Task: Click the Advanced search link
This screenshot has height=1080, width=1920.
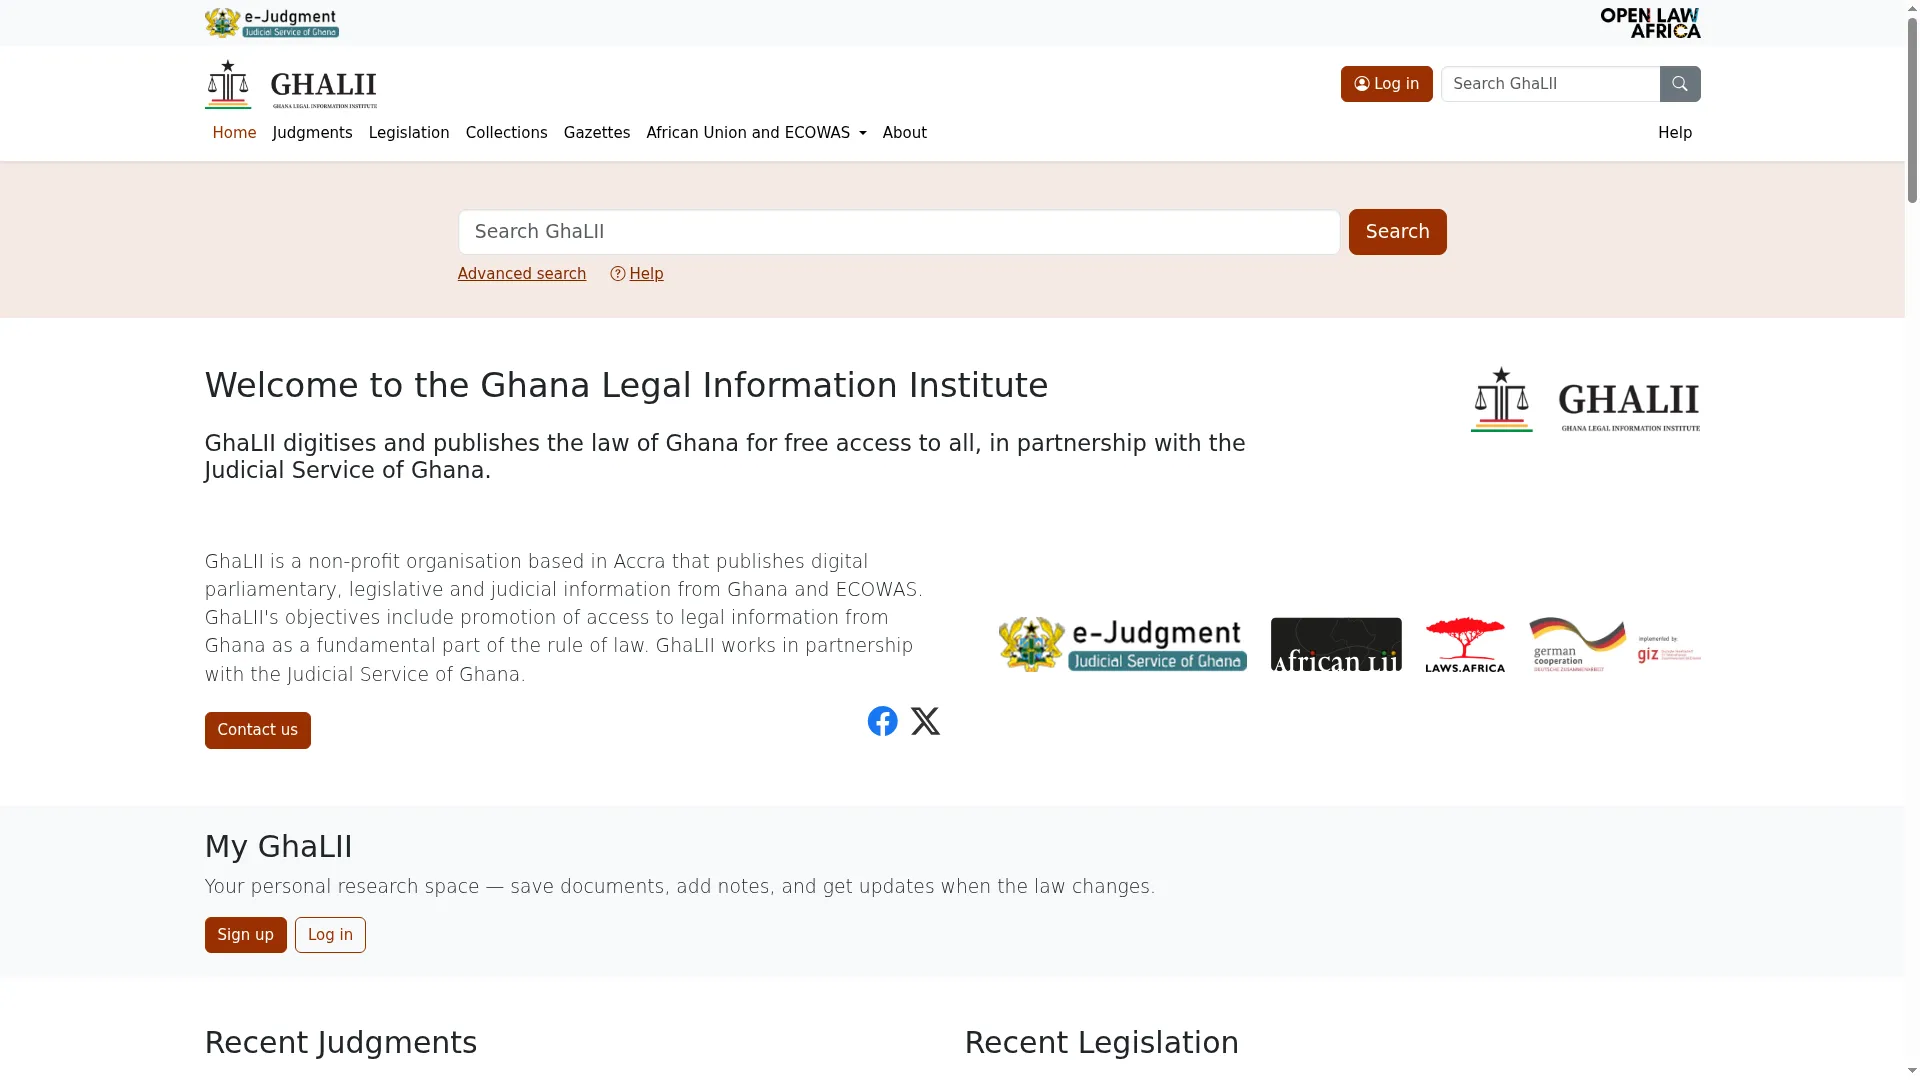Action: (x=522, y=274)
